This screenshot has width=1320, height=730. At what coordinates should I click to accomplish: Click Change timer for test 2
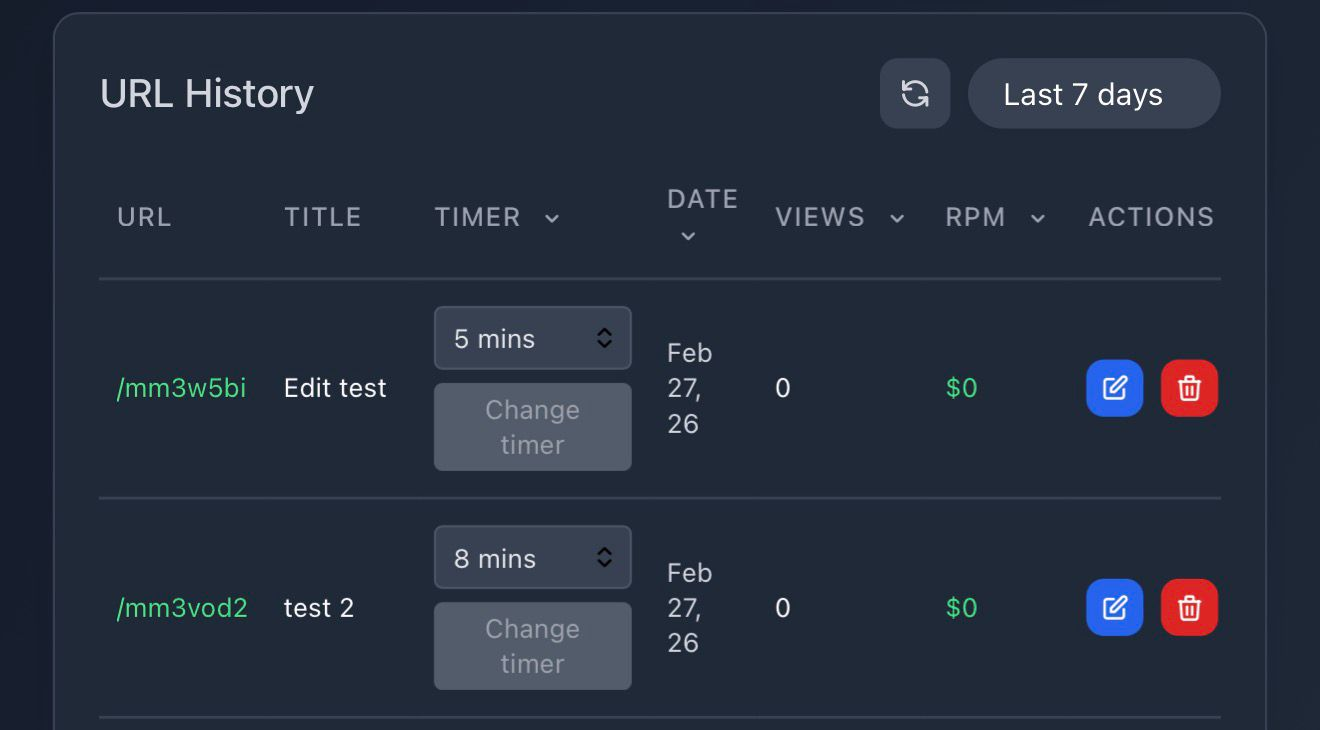click(532, 646)
